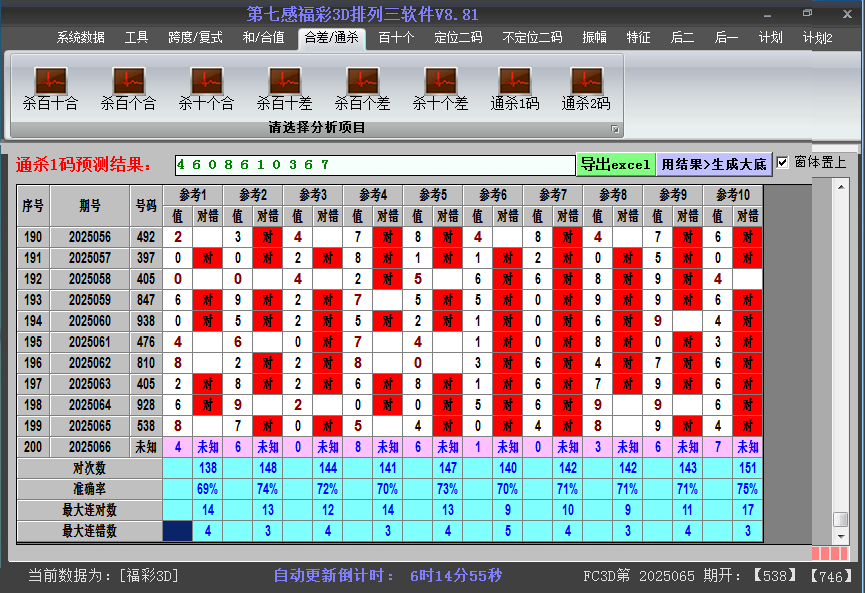The height and width of the screenshot is (593, 865).
Task: Open the 工具 menu tab
Action: click(136, 38)
